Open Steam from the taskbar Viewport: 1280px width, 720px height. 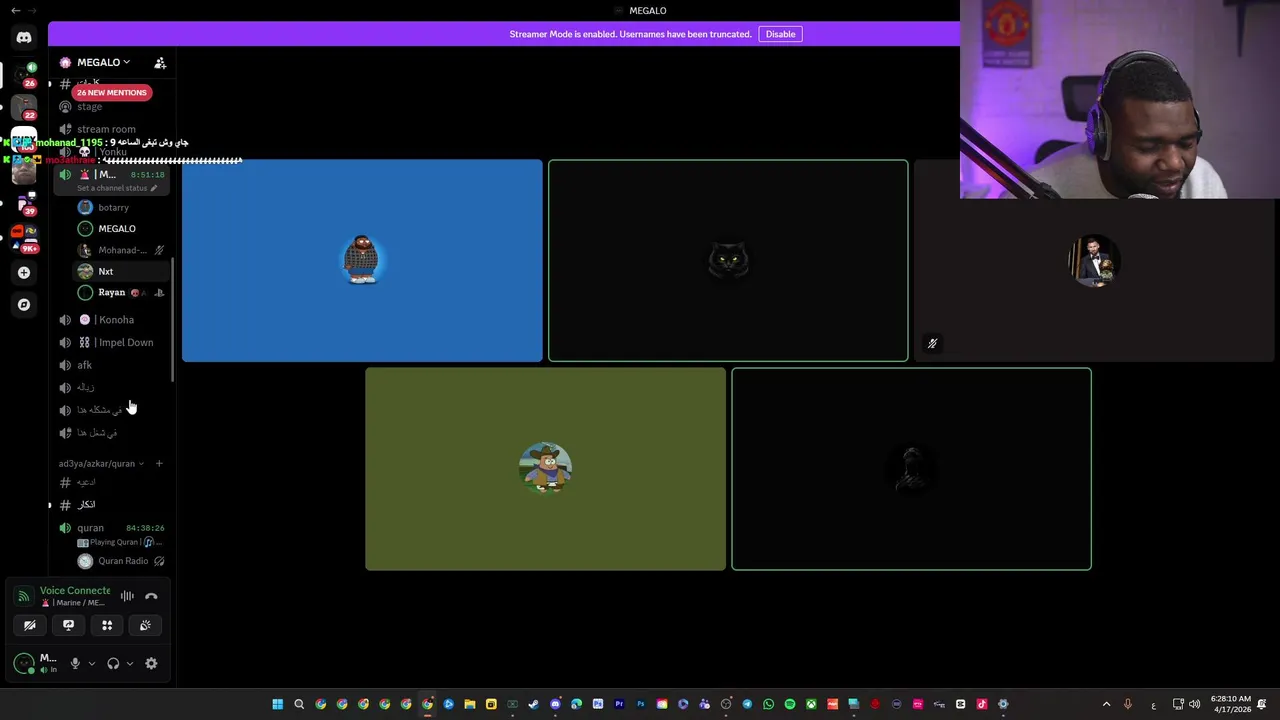[x=534, y=704]
